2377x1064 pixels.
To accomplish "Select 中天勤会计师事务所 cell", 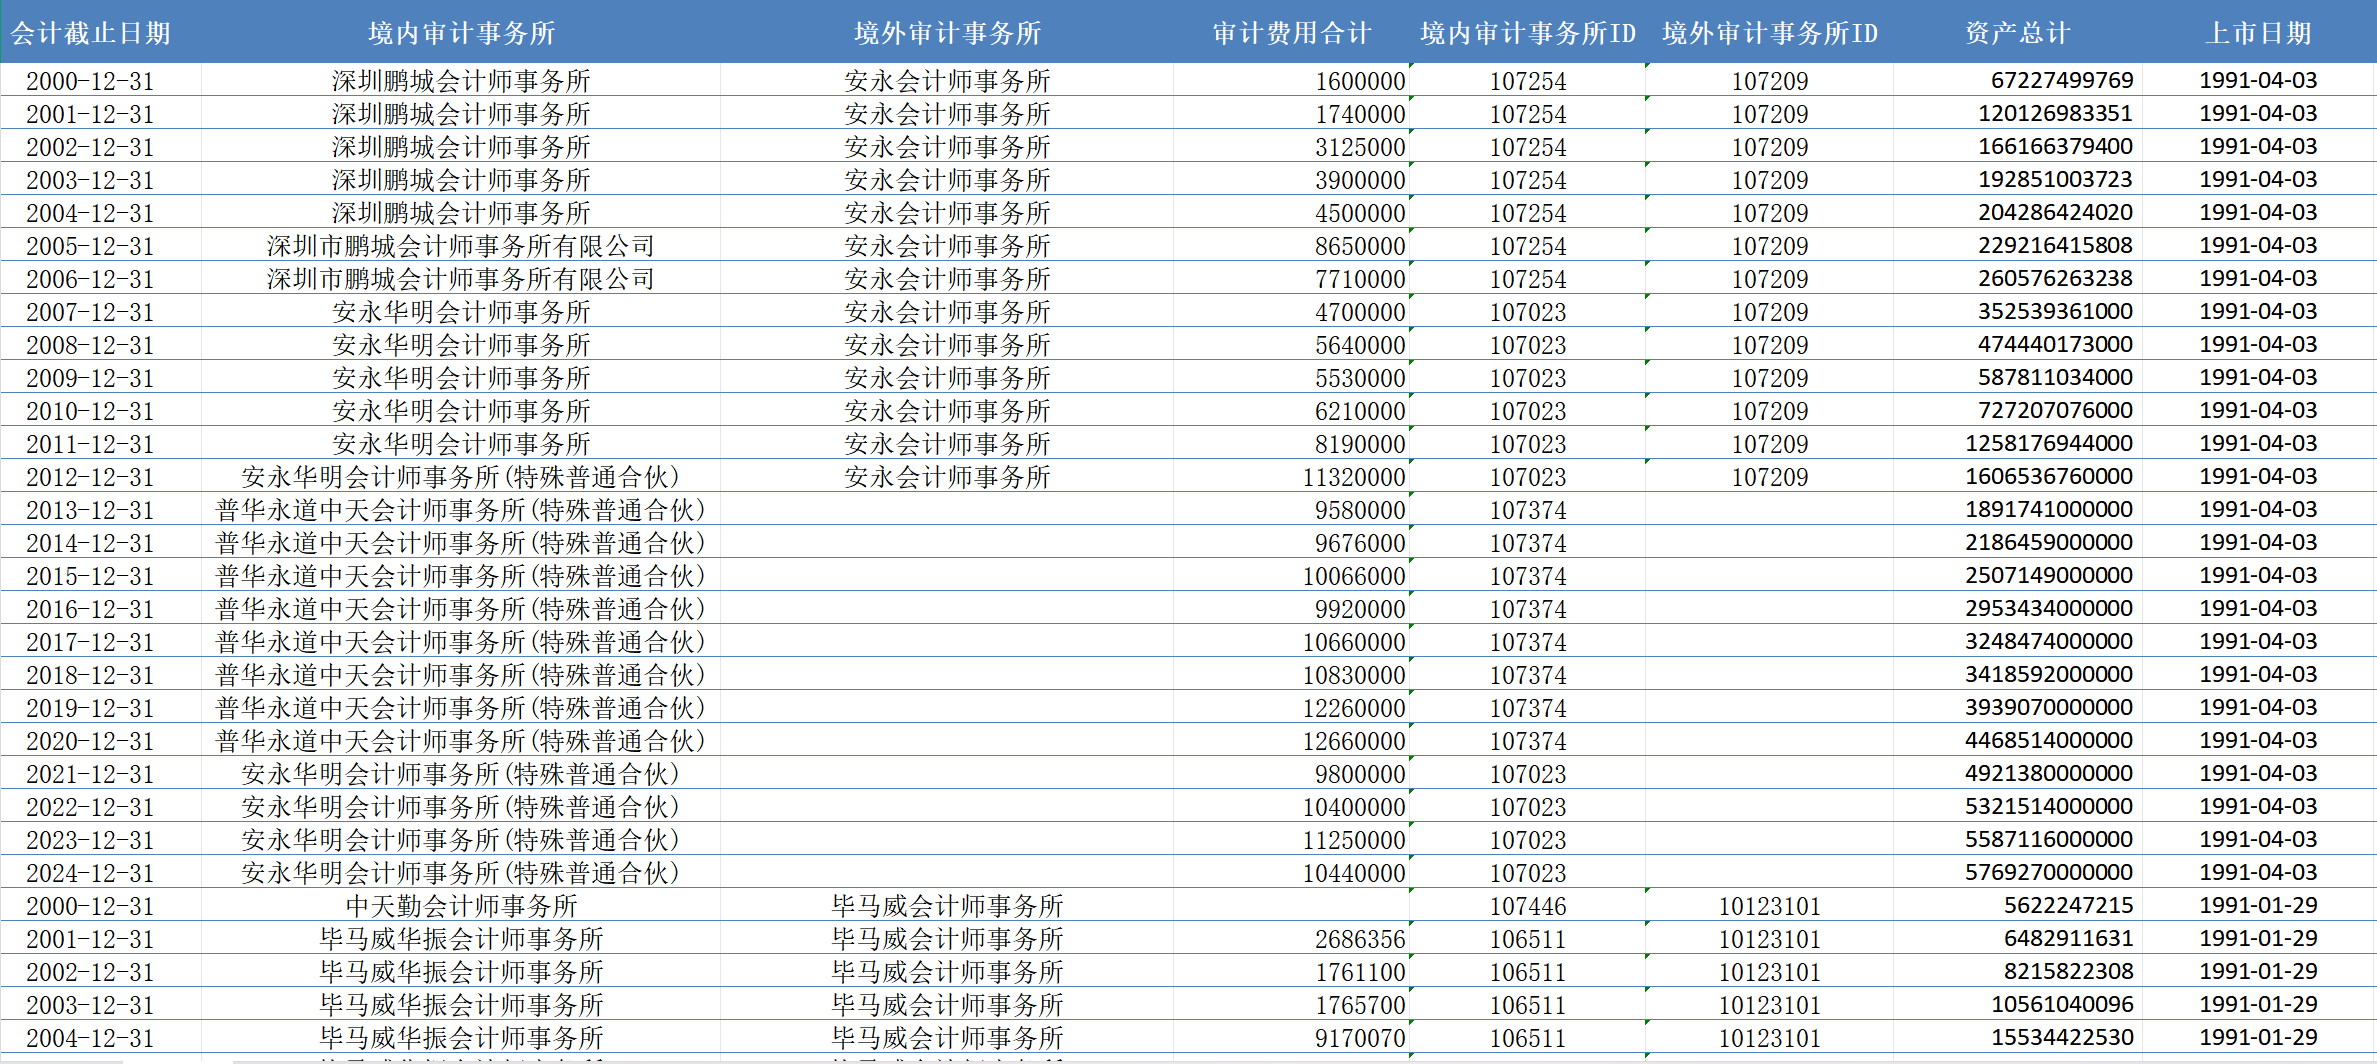I will point(461,906).
